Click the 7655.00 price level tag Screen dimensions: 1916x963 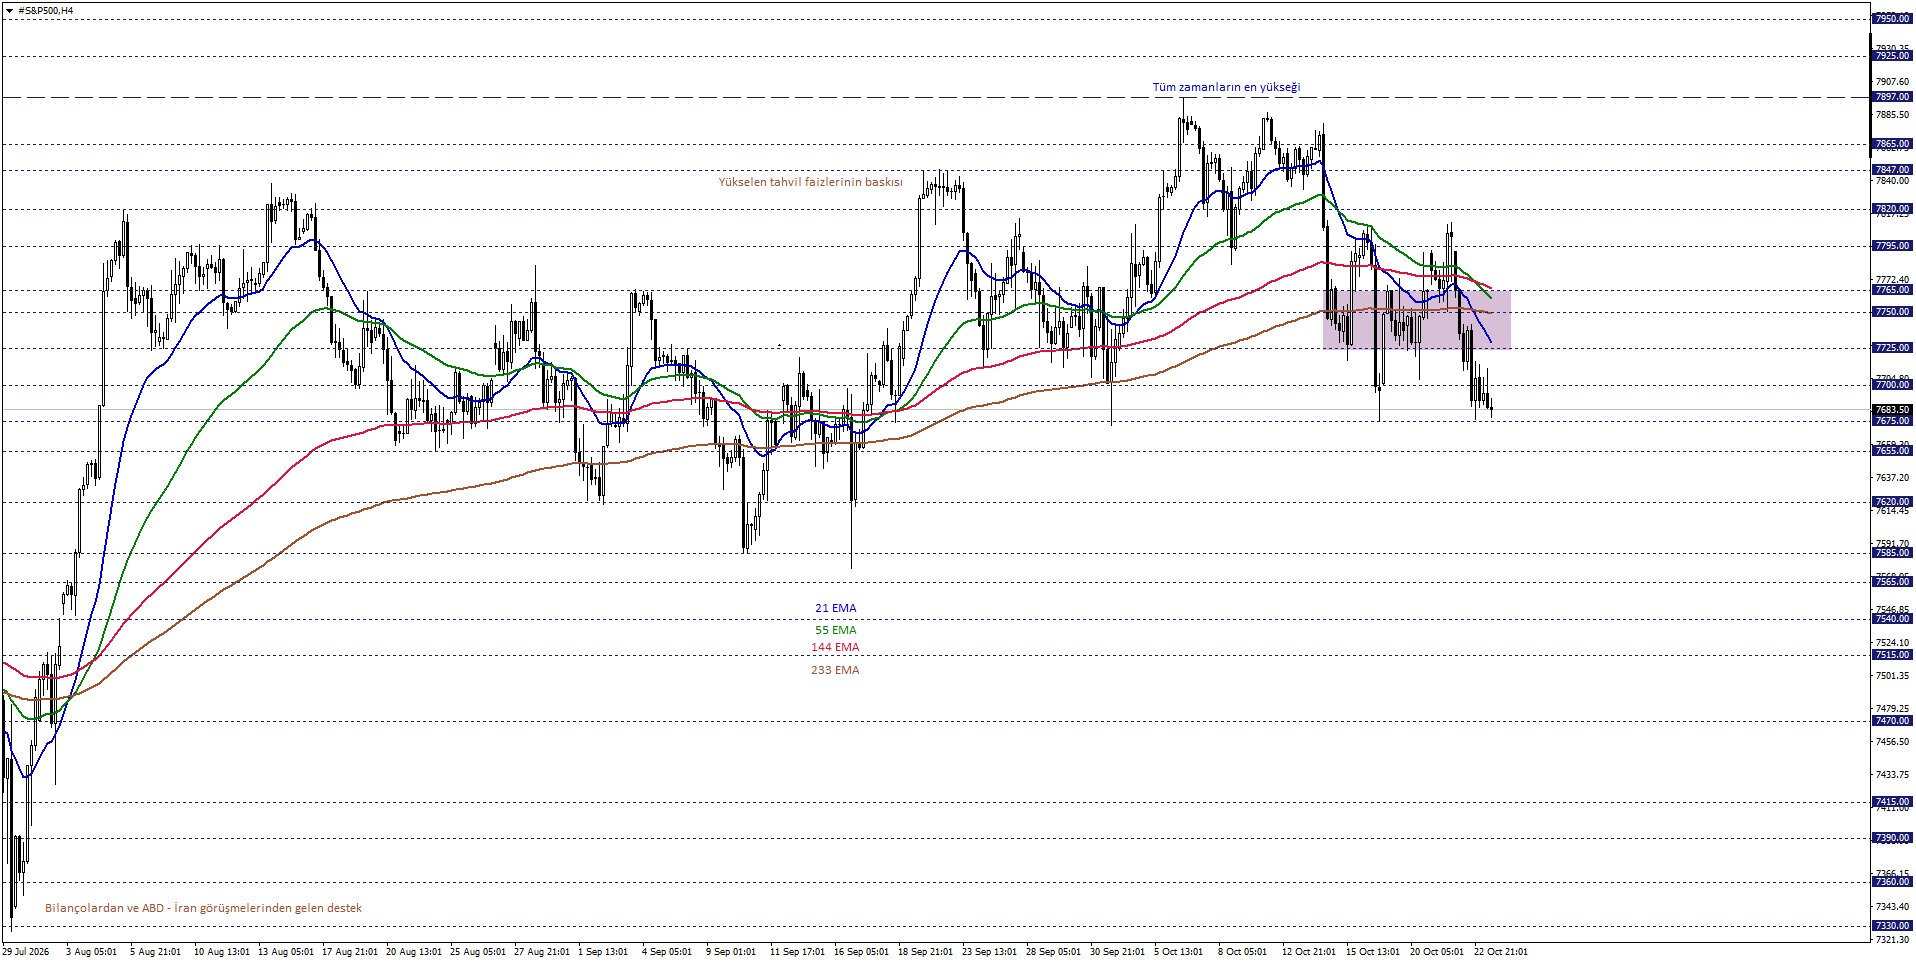point(1891,451)
